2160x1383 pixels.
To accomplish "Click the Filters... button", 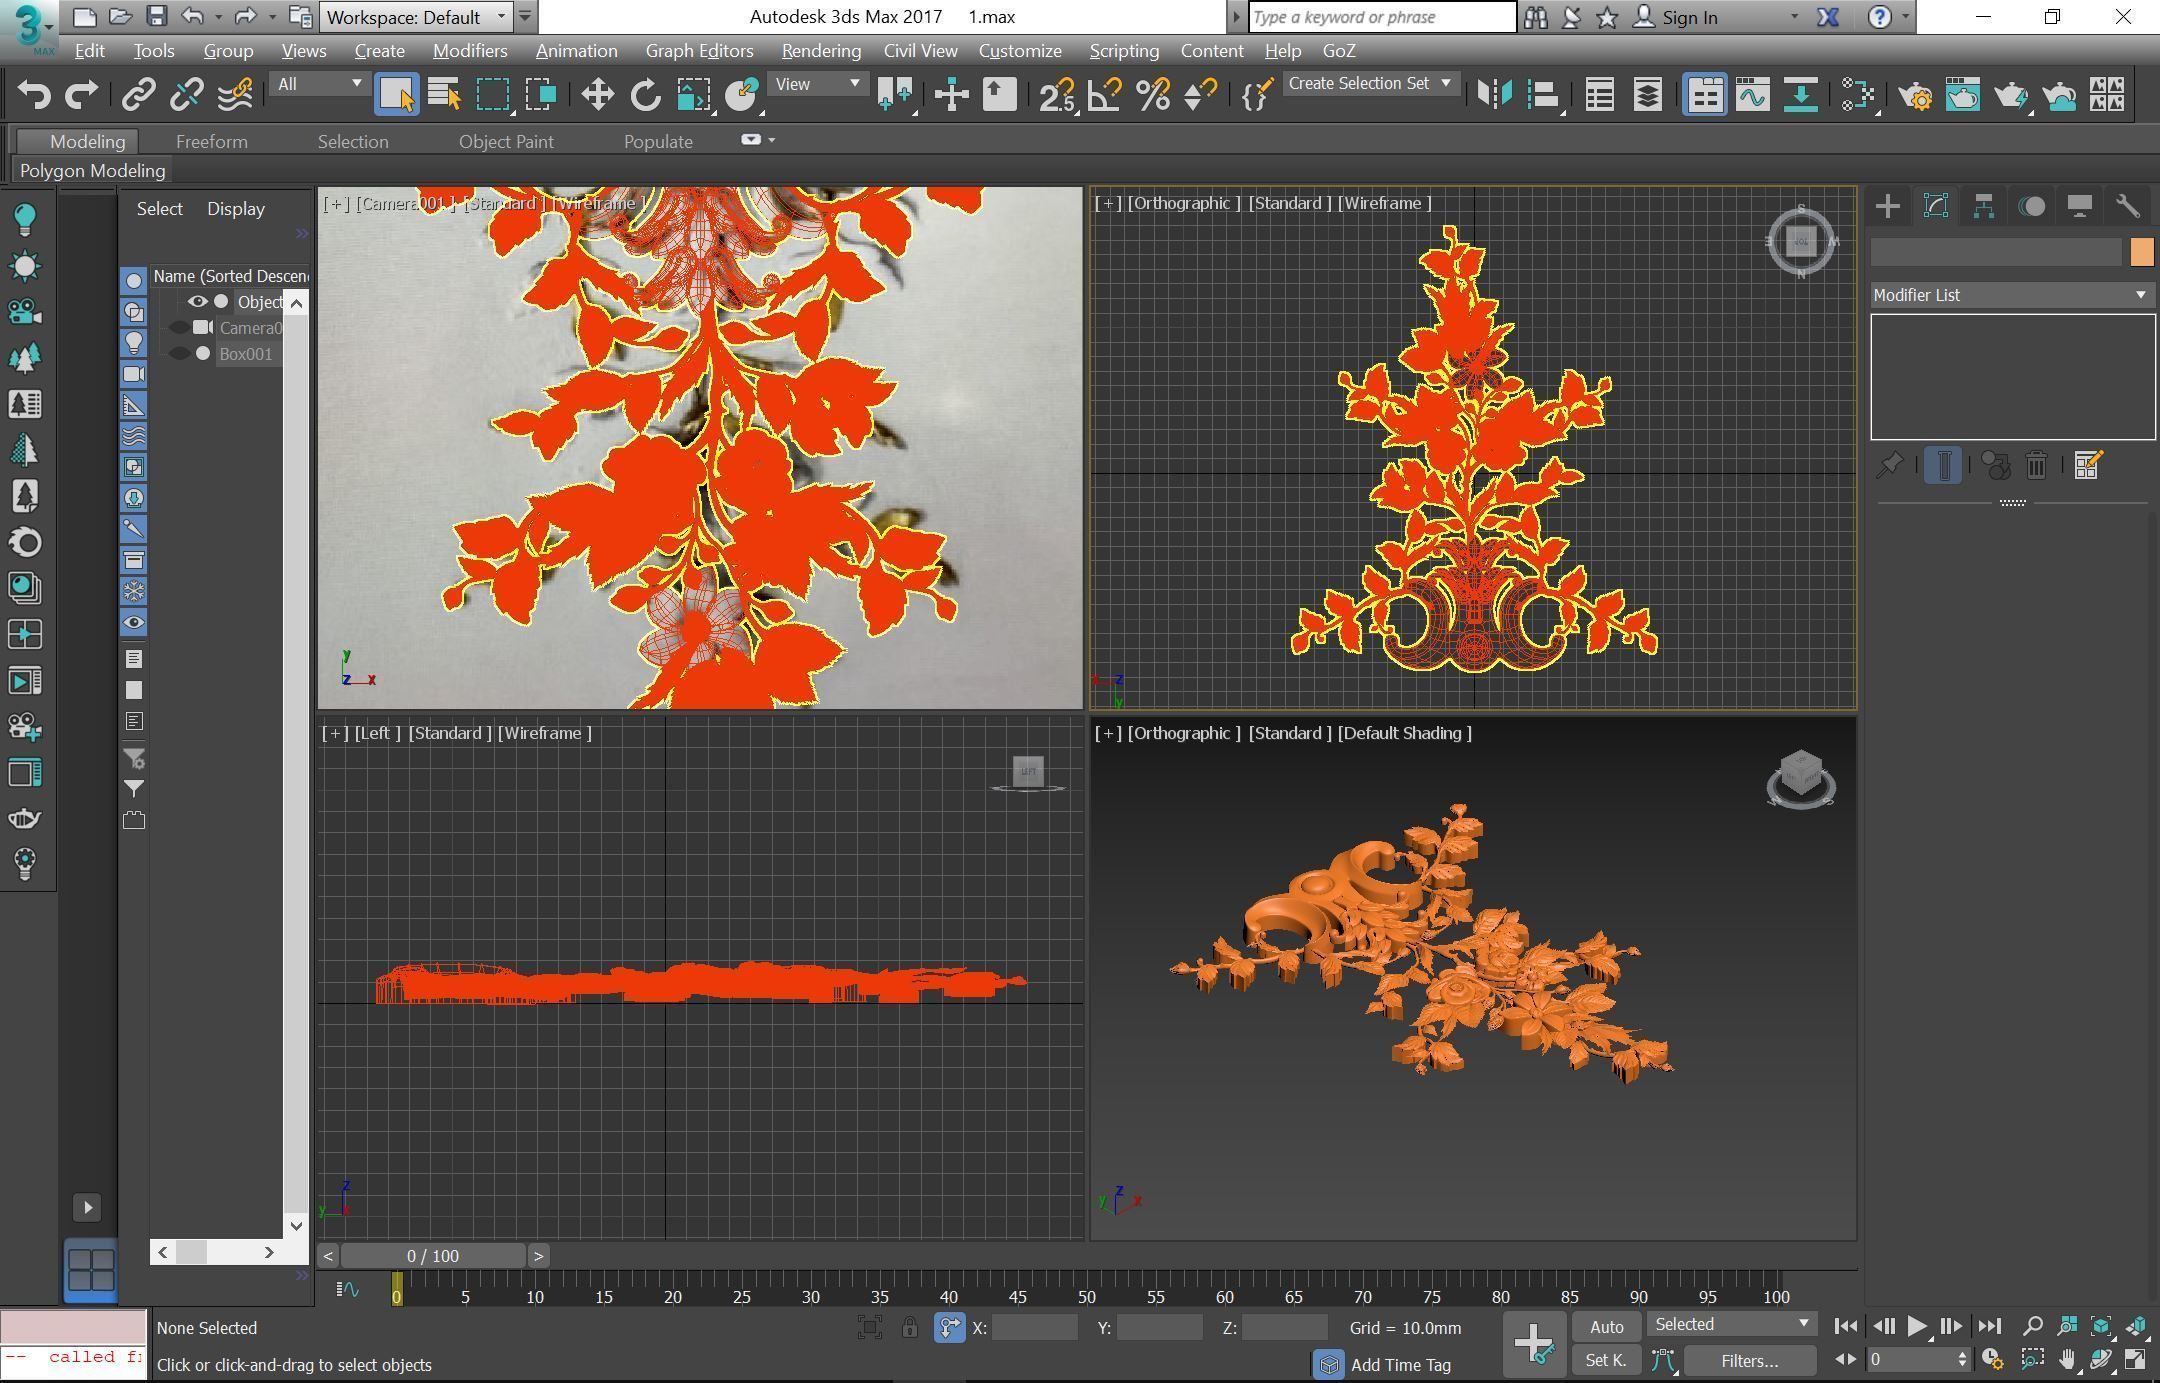I will 1749,1361.
